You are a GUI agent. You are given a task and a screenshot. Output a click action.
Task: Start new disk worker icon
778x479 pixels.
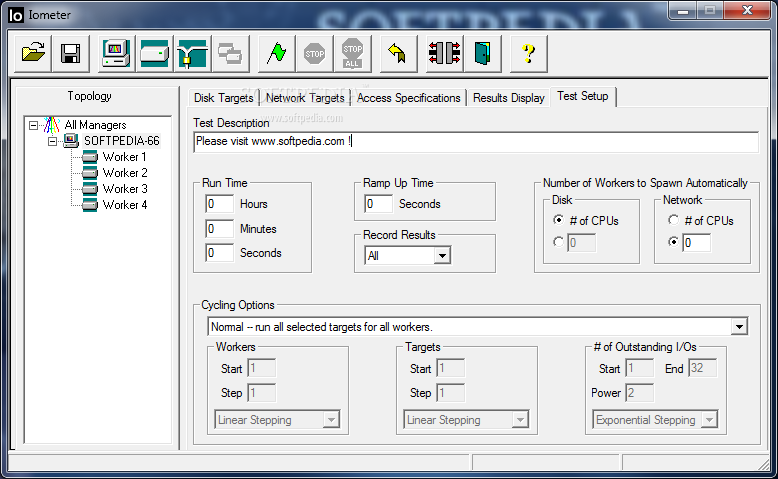pos(154,53)
